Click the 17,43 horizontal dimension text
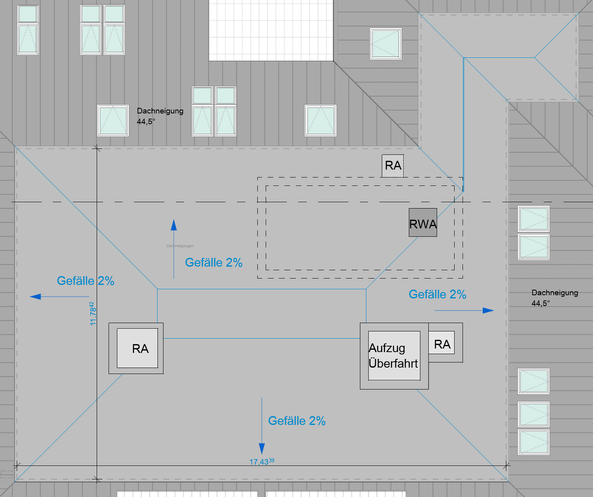The image size is (593, 497). click(x=262, y=461)
